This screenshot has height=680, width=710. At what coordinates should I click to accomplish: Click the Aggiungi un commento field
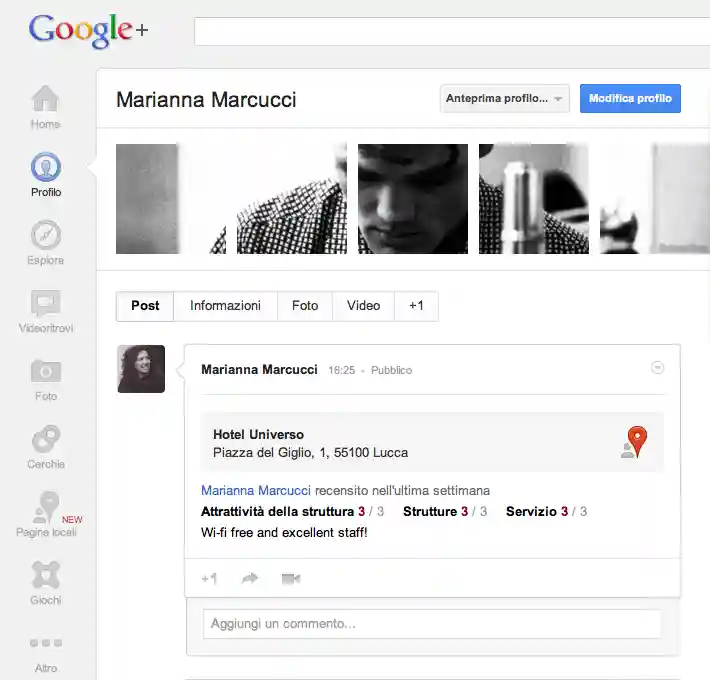pyautogui.click(x=432, y=624)
